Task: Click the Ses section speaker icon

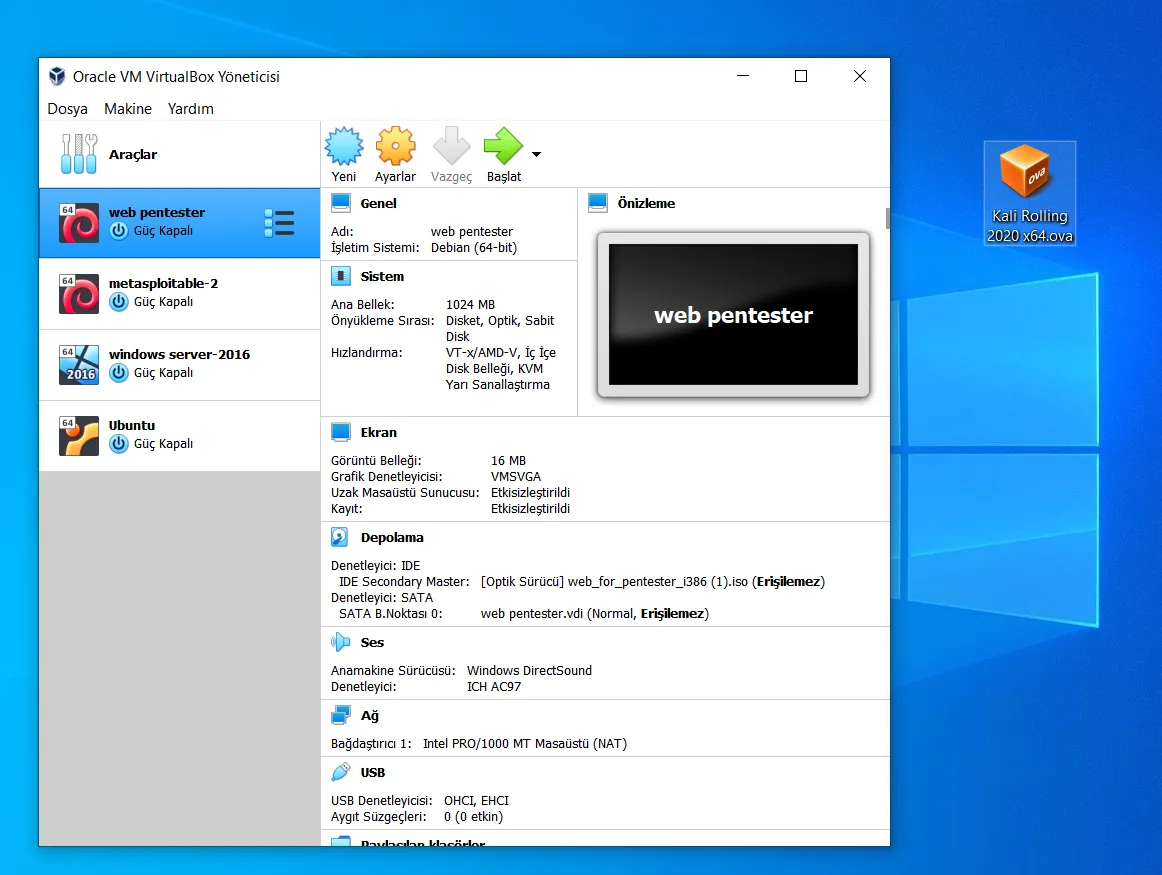Action: pos(340,642)
